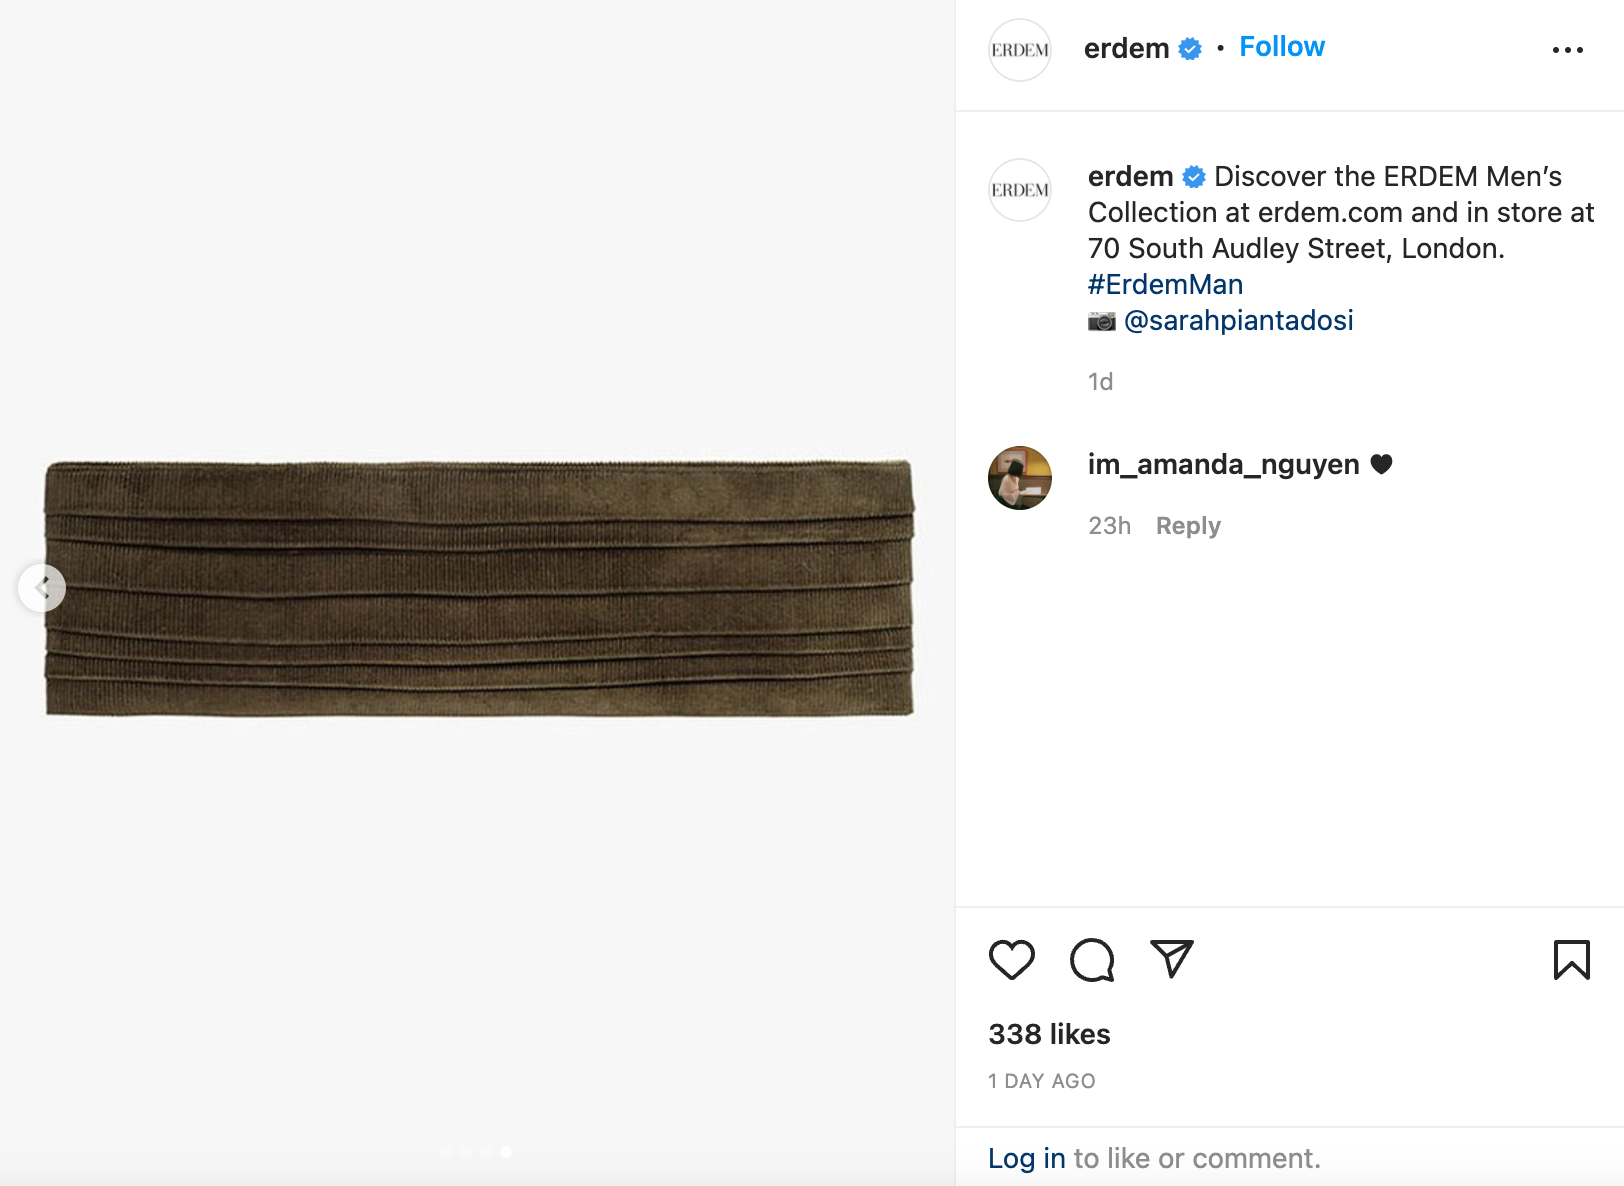Open the ERDEM profile picture in header
Image resolution: width=1624 pixels, height=1186 pixels.
coord(1020,50)
